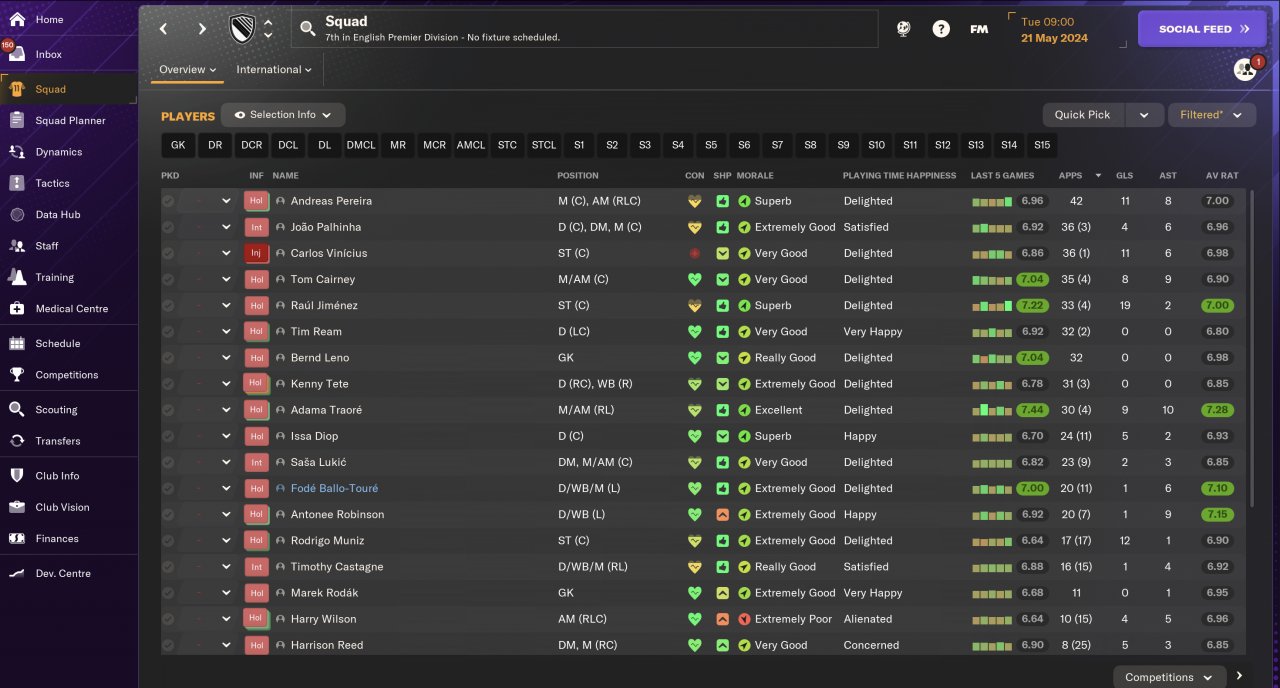
Task: Click Raúl Jiménez's last 5 games form bar
Action: [992, 306]
